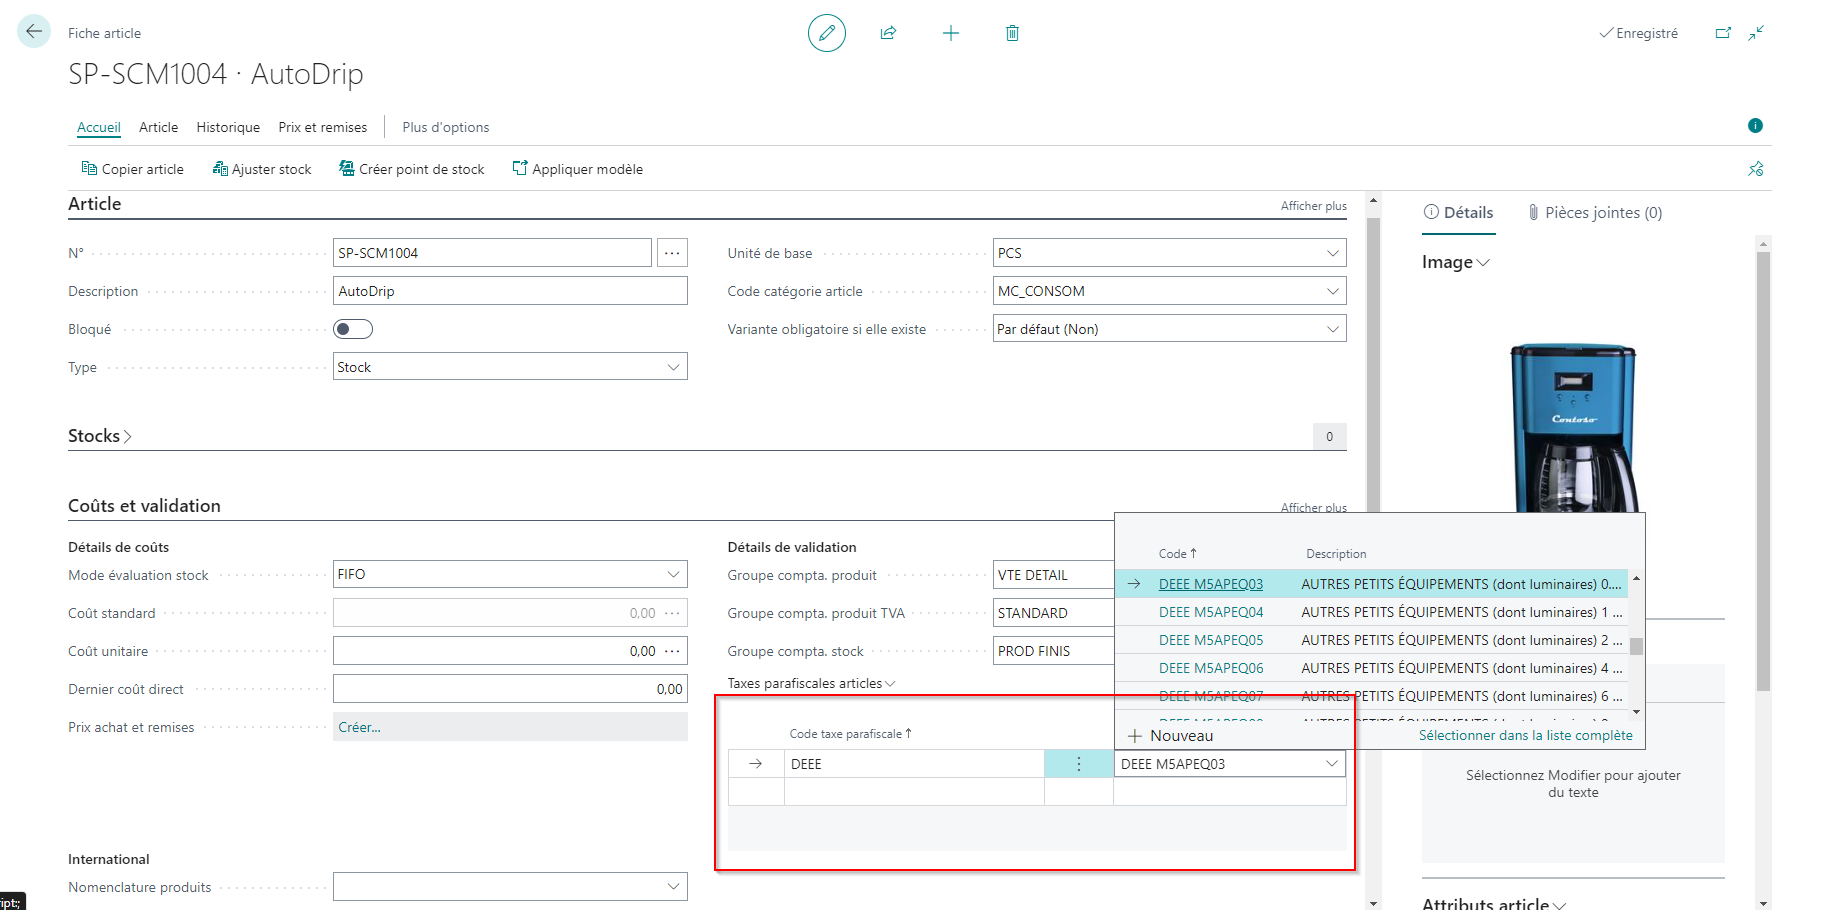Click Ajuster stock action
Viewport: 1839px width, 910px height.
[262, 169]
